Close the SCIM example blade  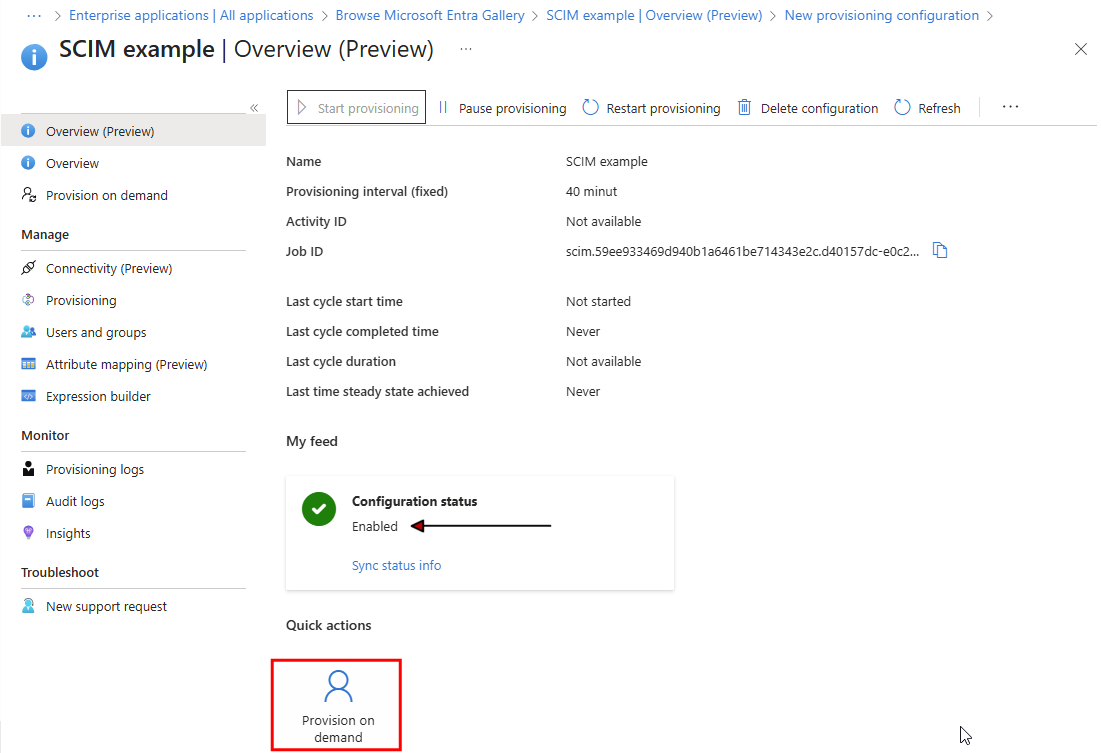(x=1081, y=49)
